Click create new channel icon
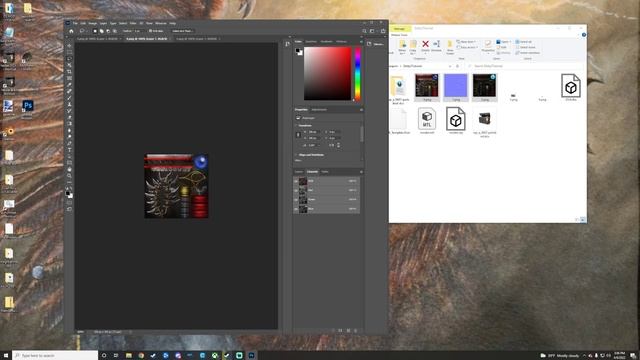Image resolution: width=640 pixels, height=360 pixels. (x=348, y=331)
